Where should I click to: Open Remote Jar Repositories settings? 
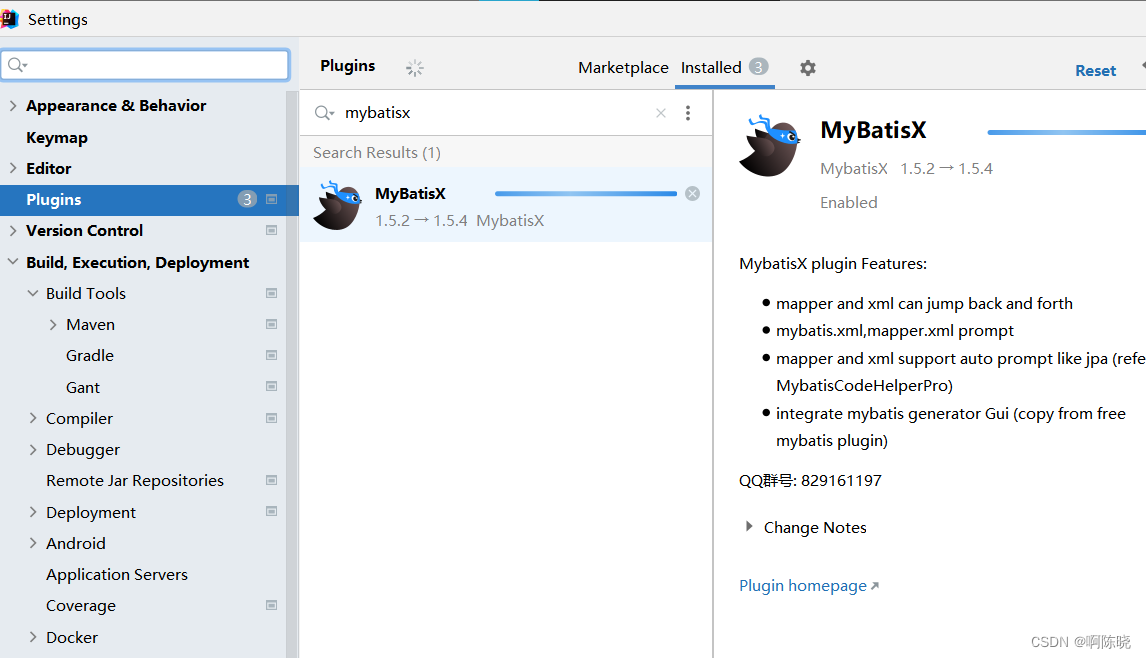134,480
